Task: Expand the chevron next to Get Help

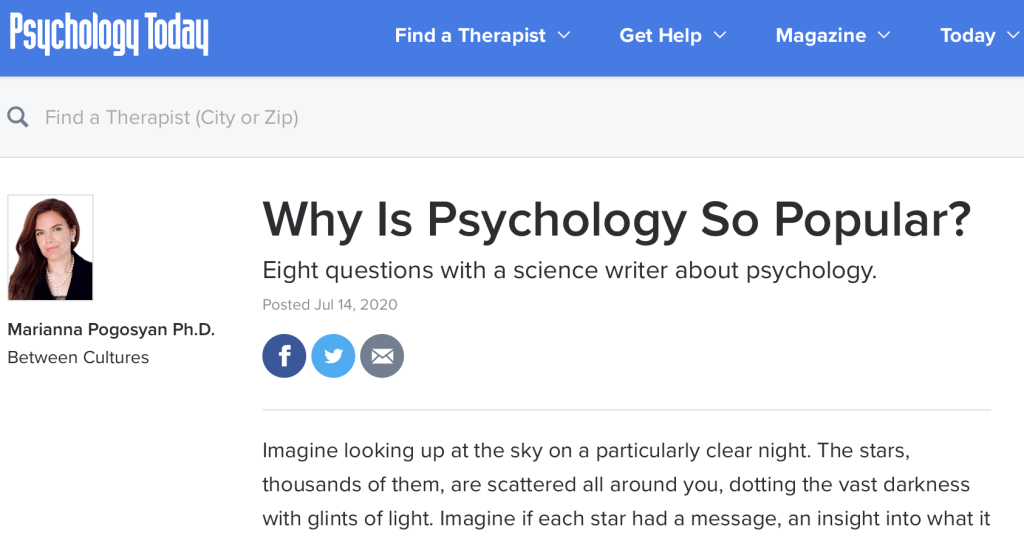Action: [720, 36]
